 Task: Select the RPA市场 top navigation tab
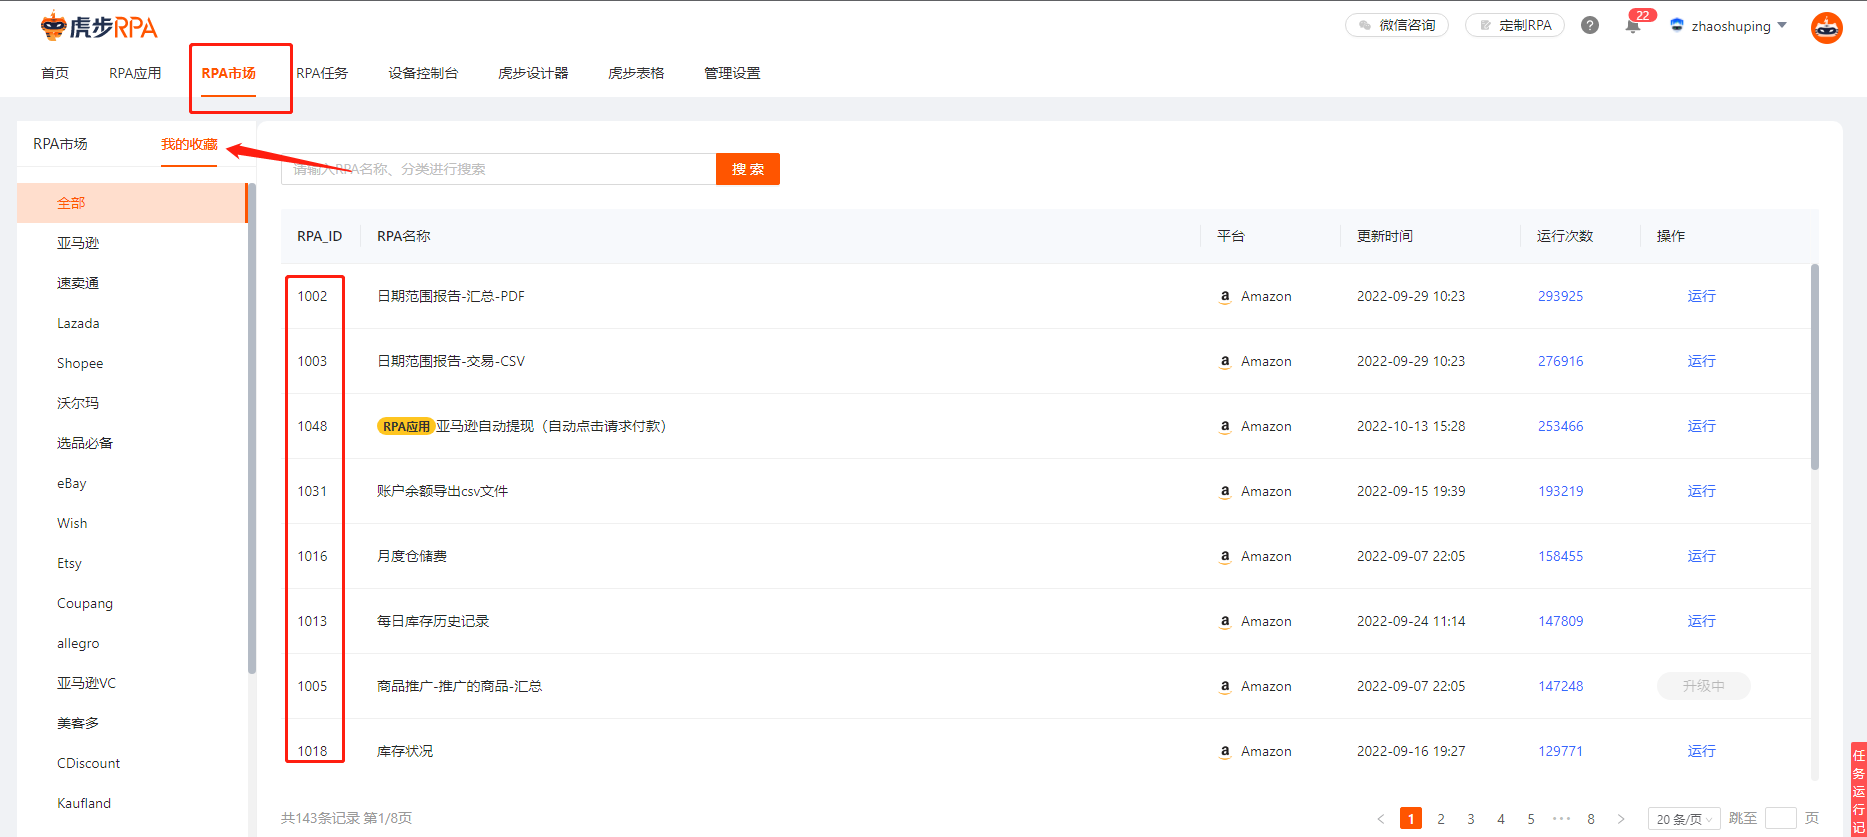pyautogui.click(x=228, y=73)
